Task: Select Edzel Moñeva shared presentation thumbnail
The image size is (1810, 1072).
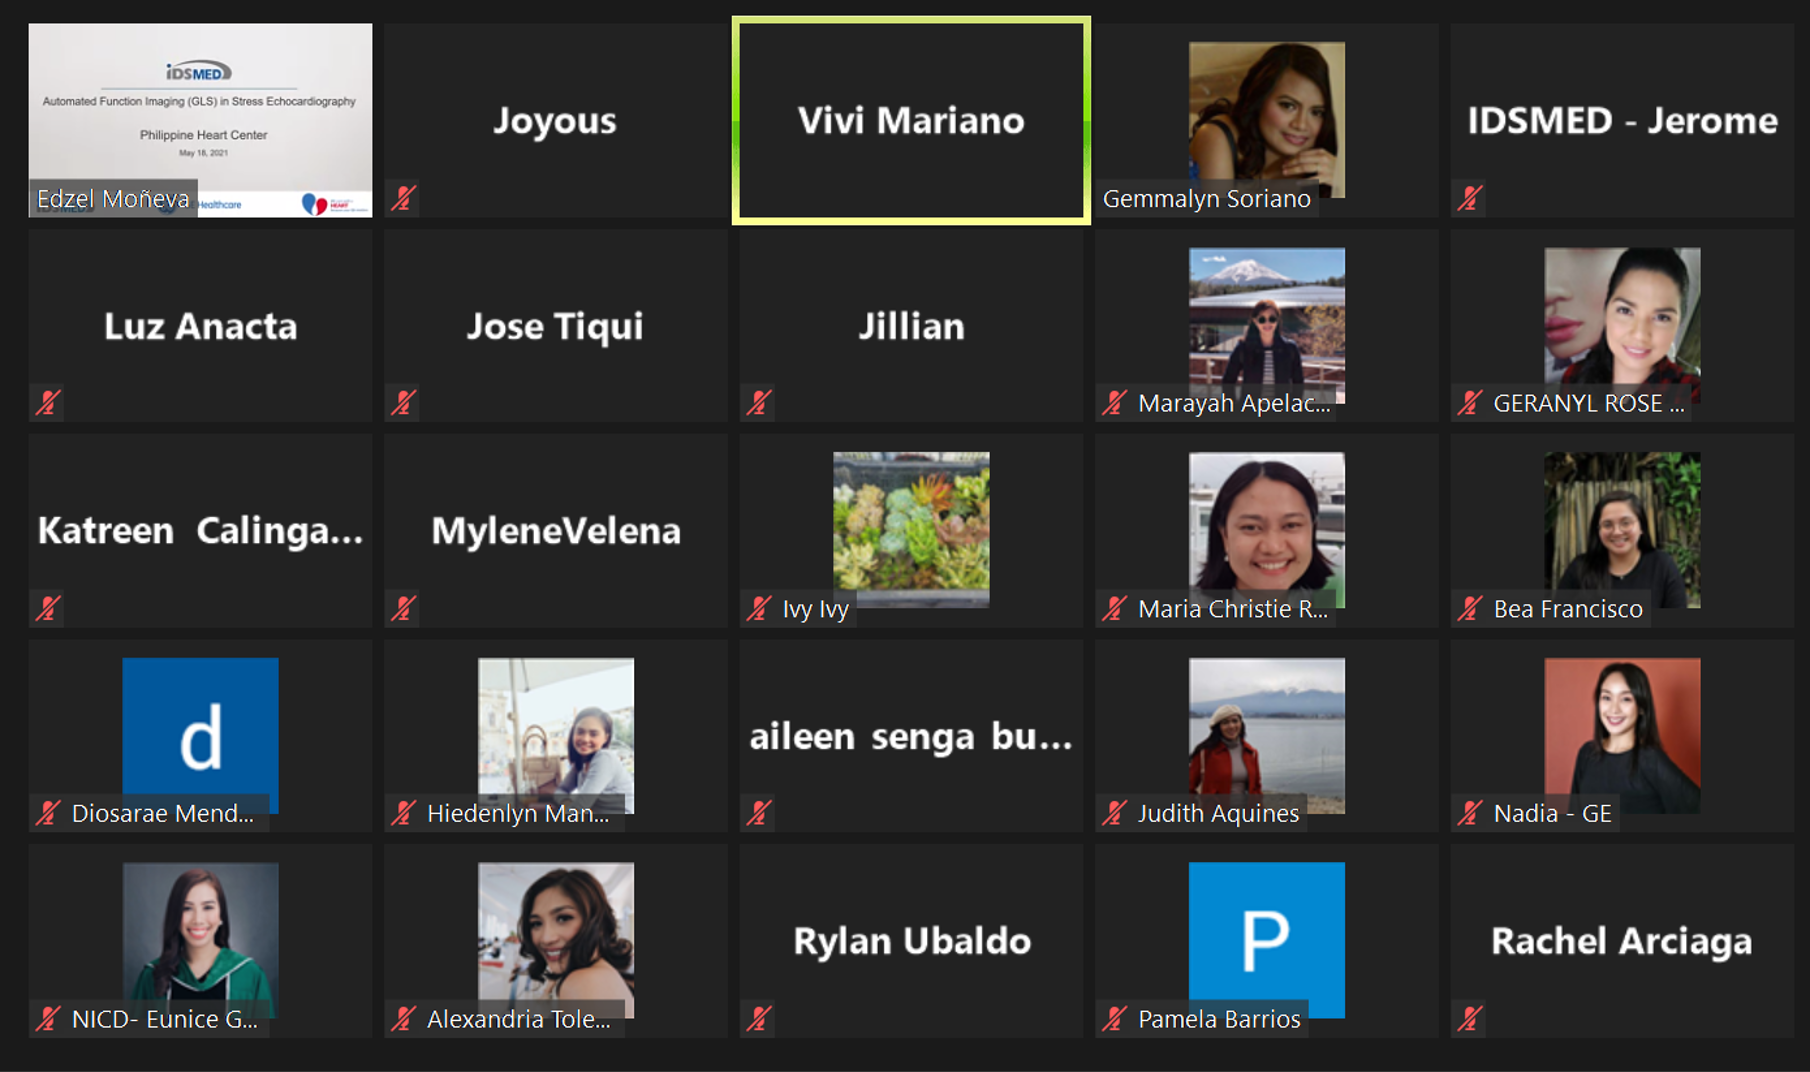Action: (200, 120)
